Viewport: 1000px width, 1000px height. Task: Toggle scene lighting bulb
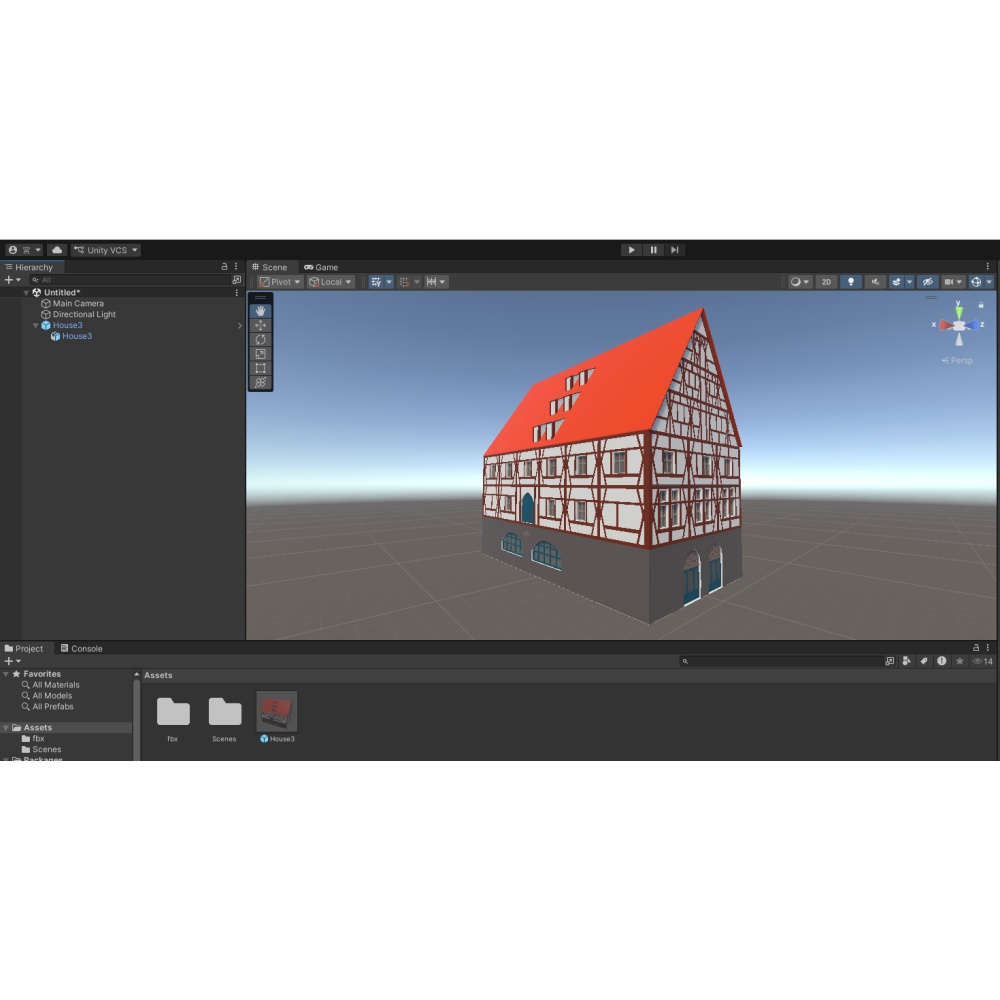pyautogui.click(x=851, y=282)
